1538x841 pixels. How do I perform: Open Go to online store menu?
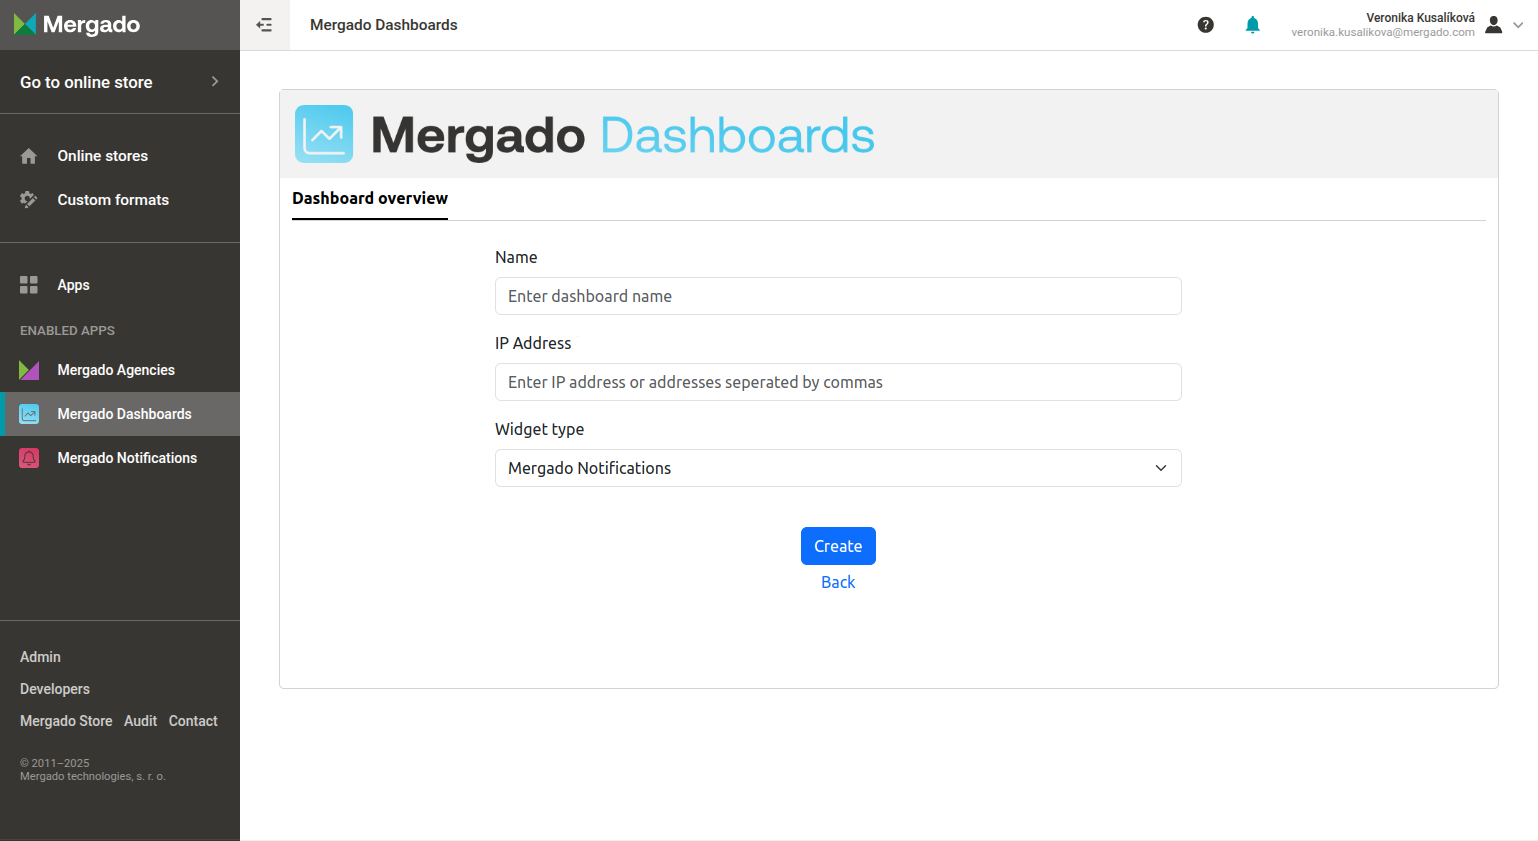click(x=120, y=82)
